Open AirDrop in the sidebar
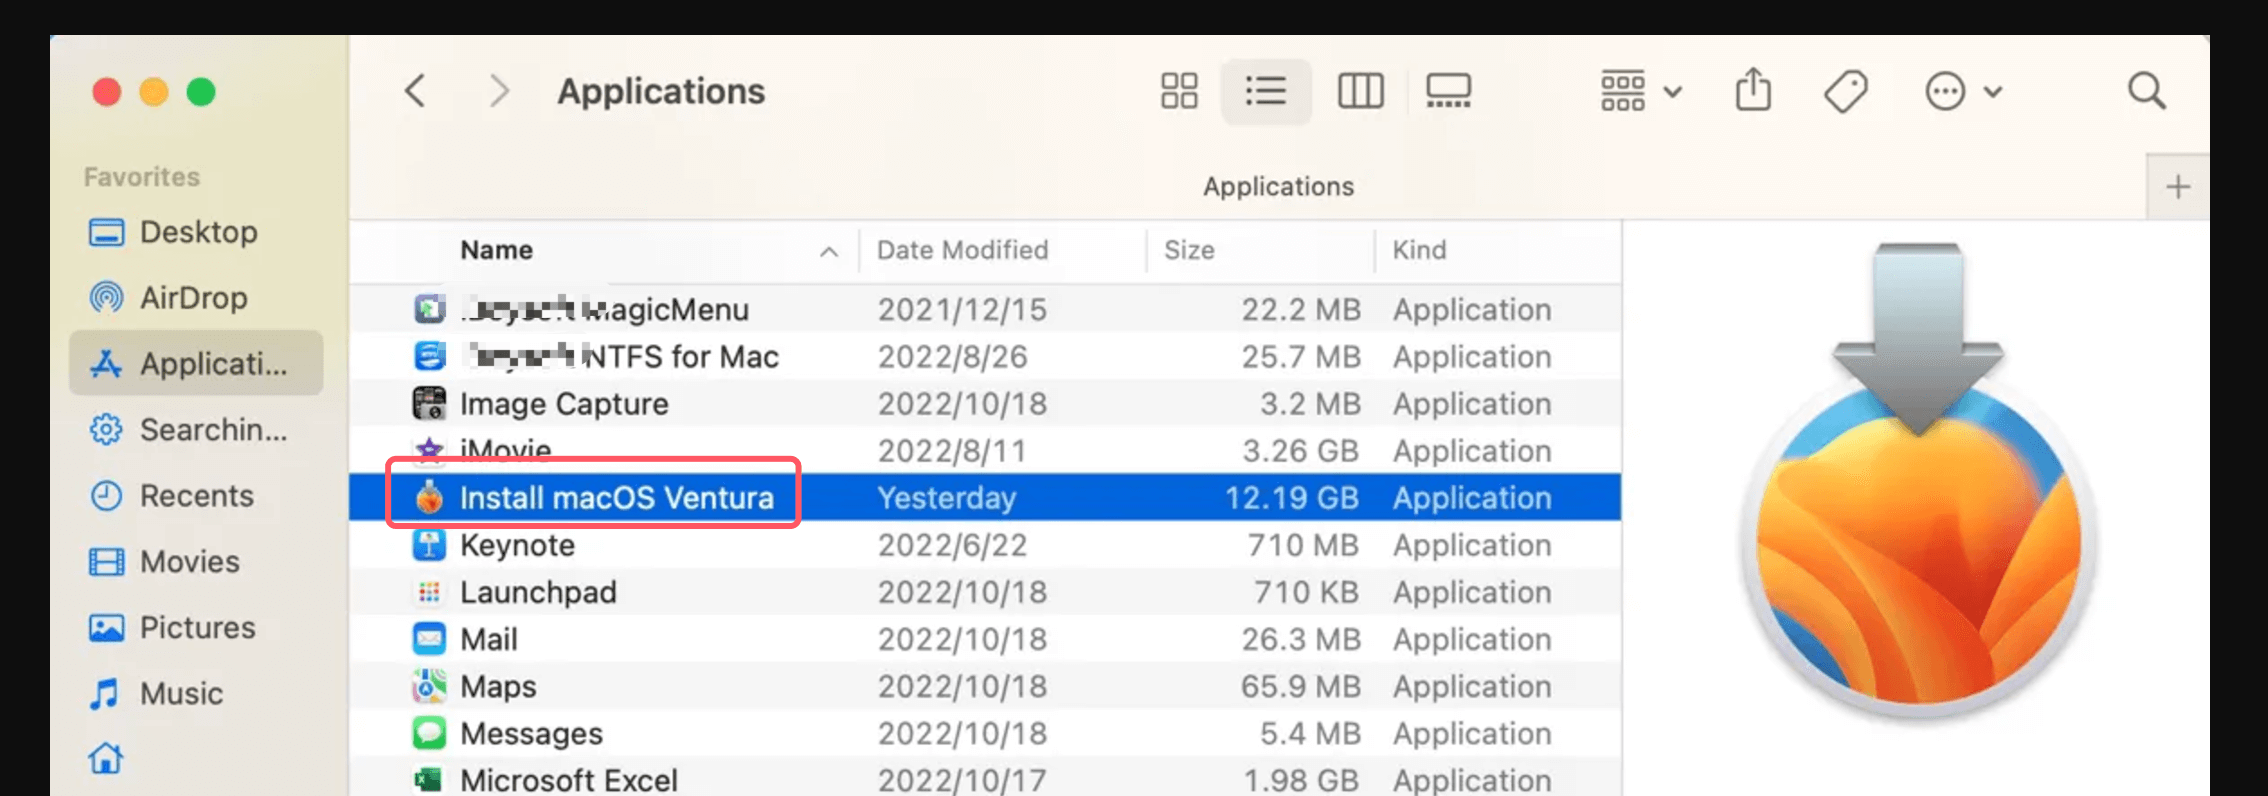 193,298
